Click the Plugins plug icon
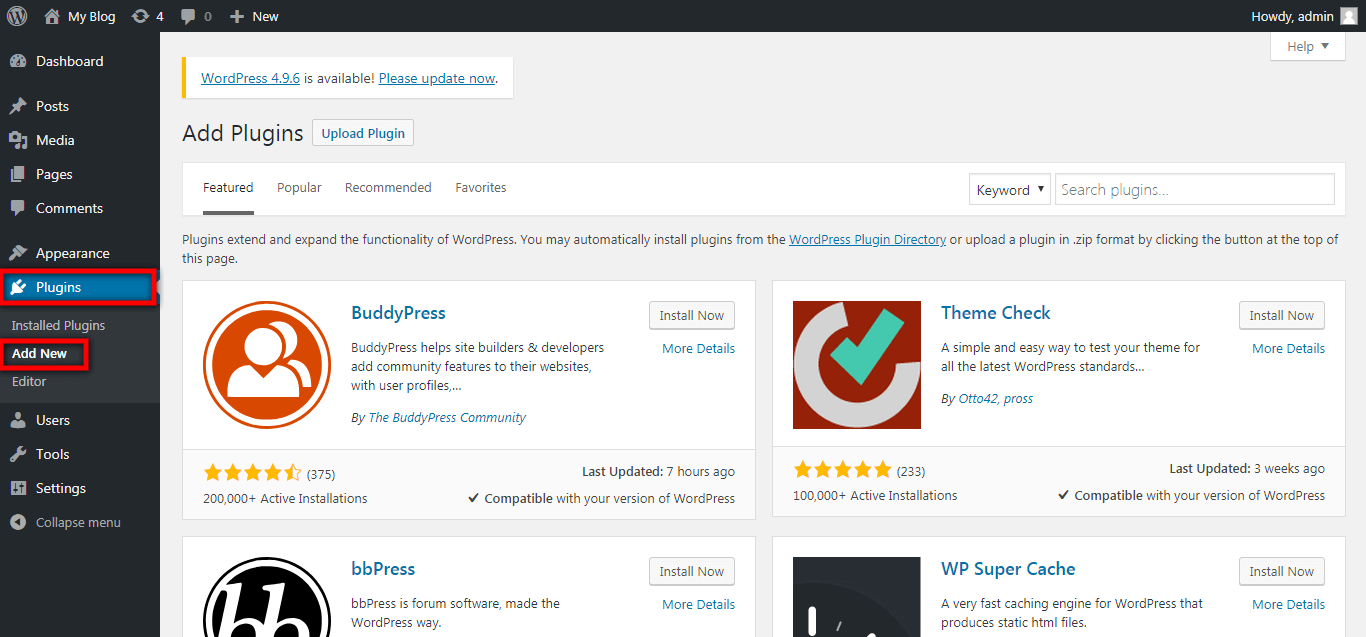 point(18,287)
